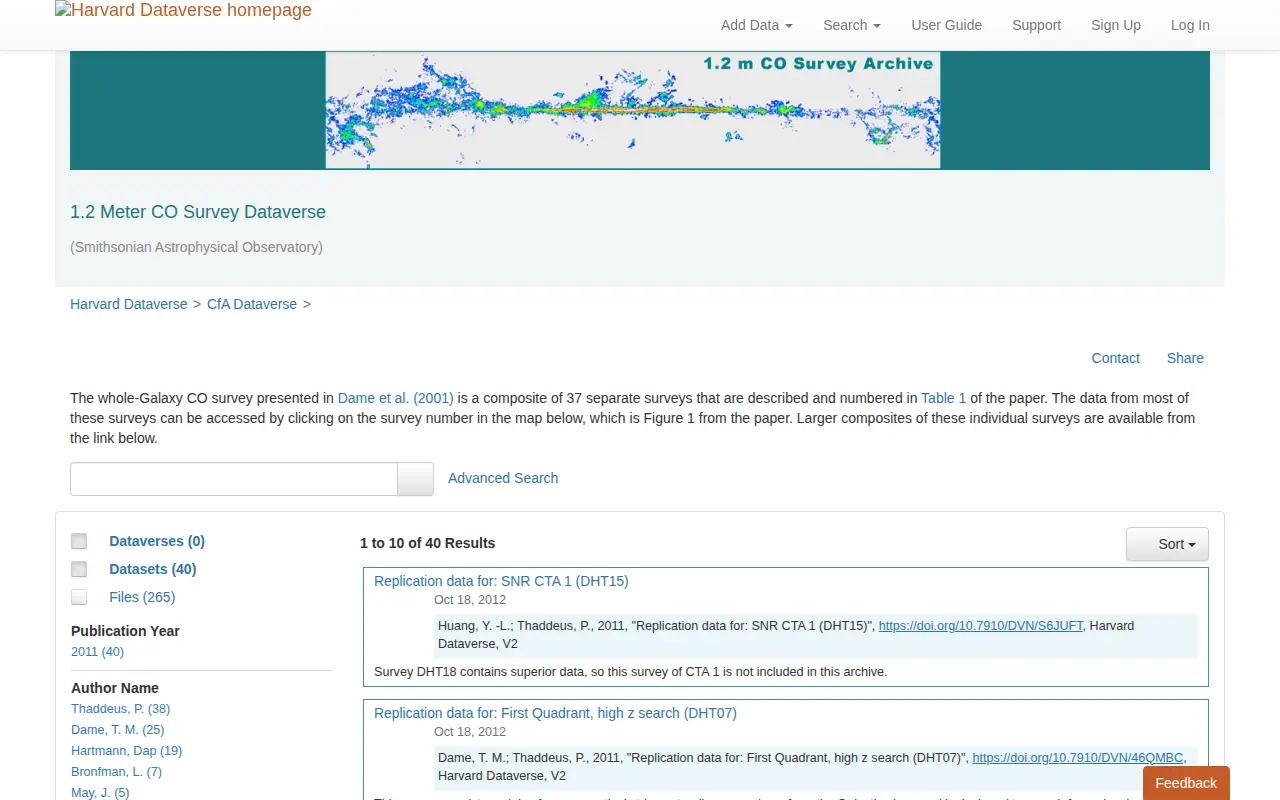Click the Contact link
Viewport: 1280px width, 800px height.
(1116, 358)
